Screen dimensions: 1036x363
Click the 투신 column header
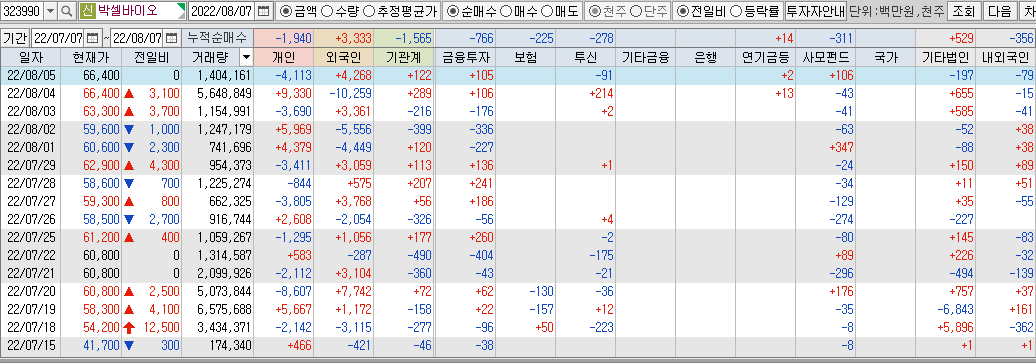pos(585,58)
